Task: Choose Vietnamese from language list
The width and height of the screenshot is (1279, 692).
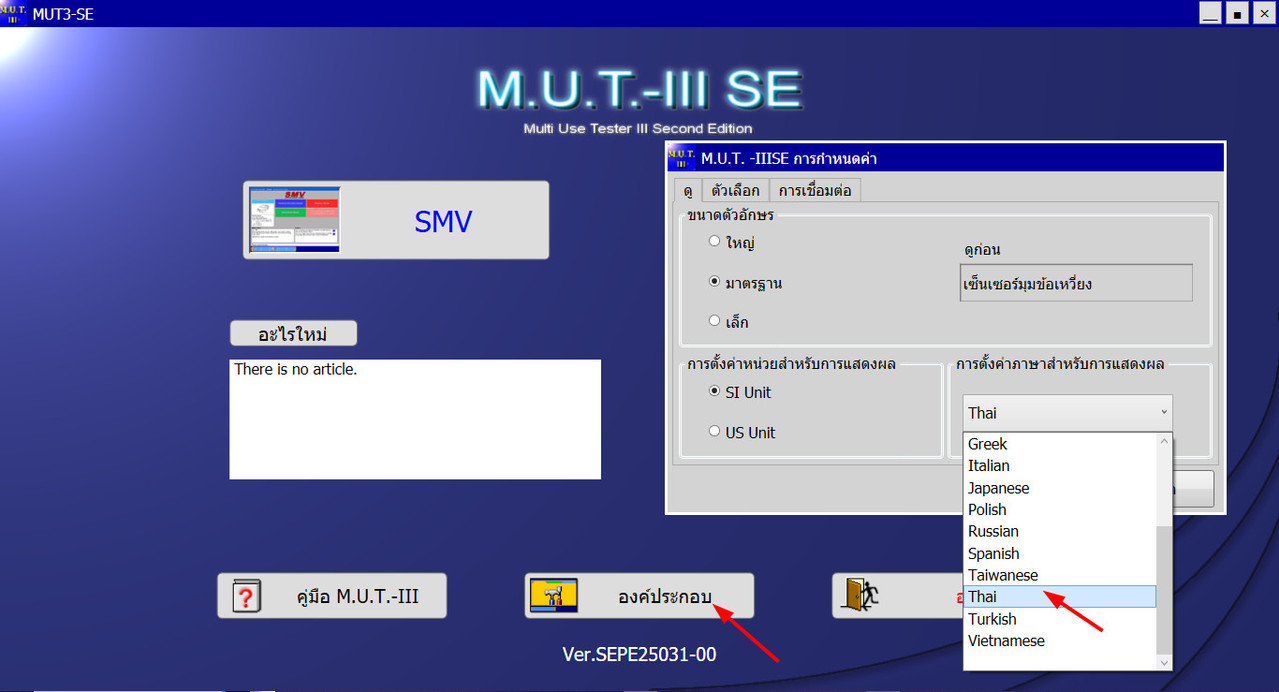Action: pyautogui.click(x=1059, y=641)
